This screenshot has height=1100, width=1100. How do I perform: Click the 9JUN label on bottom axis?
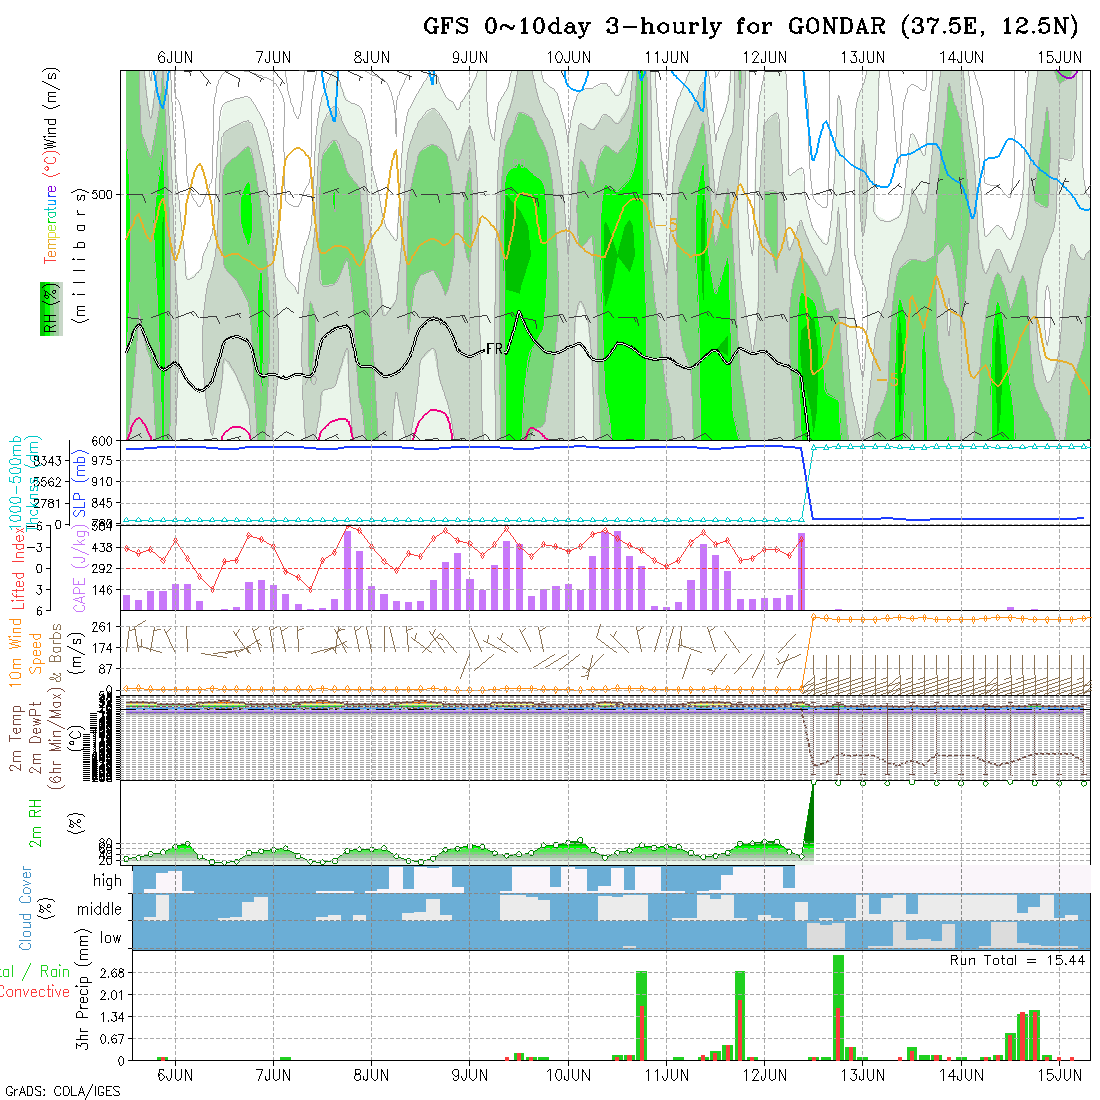click(x=470, y=1075)
